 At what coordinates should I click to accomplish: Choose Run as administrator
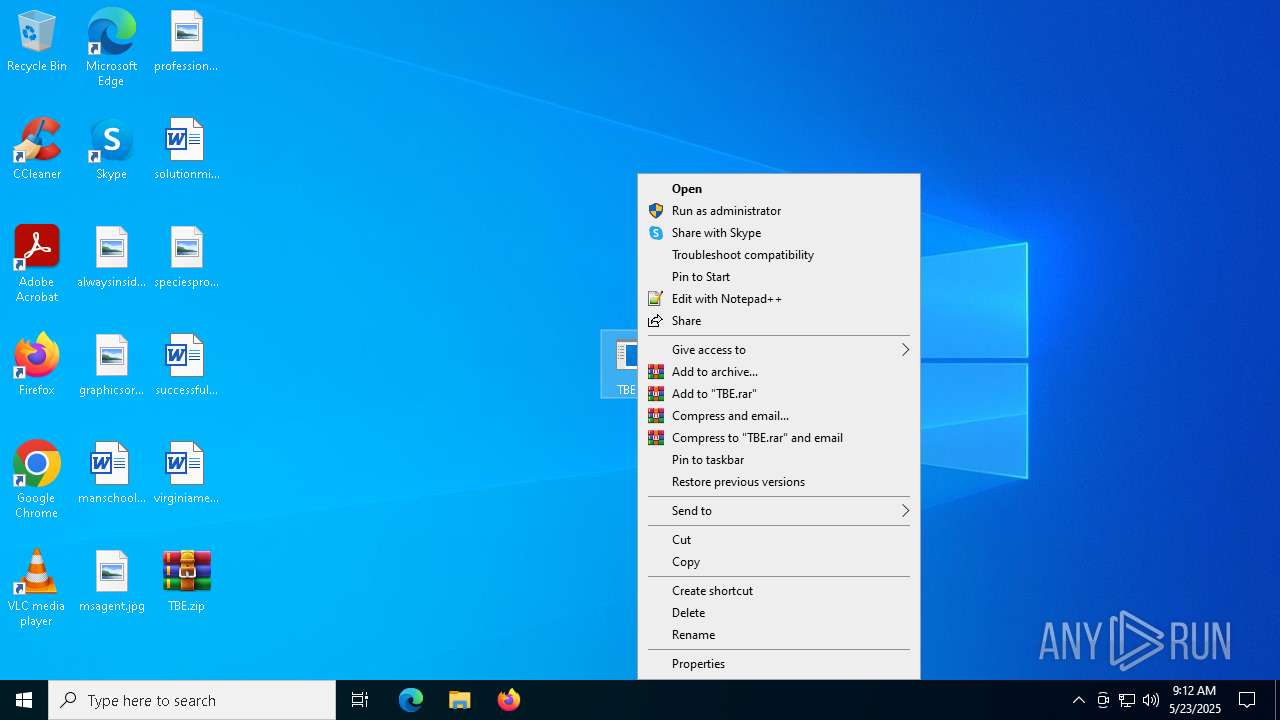click(779, 211)
